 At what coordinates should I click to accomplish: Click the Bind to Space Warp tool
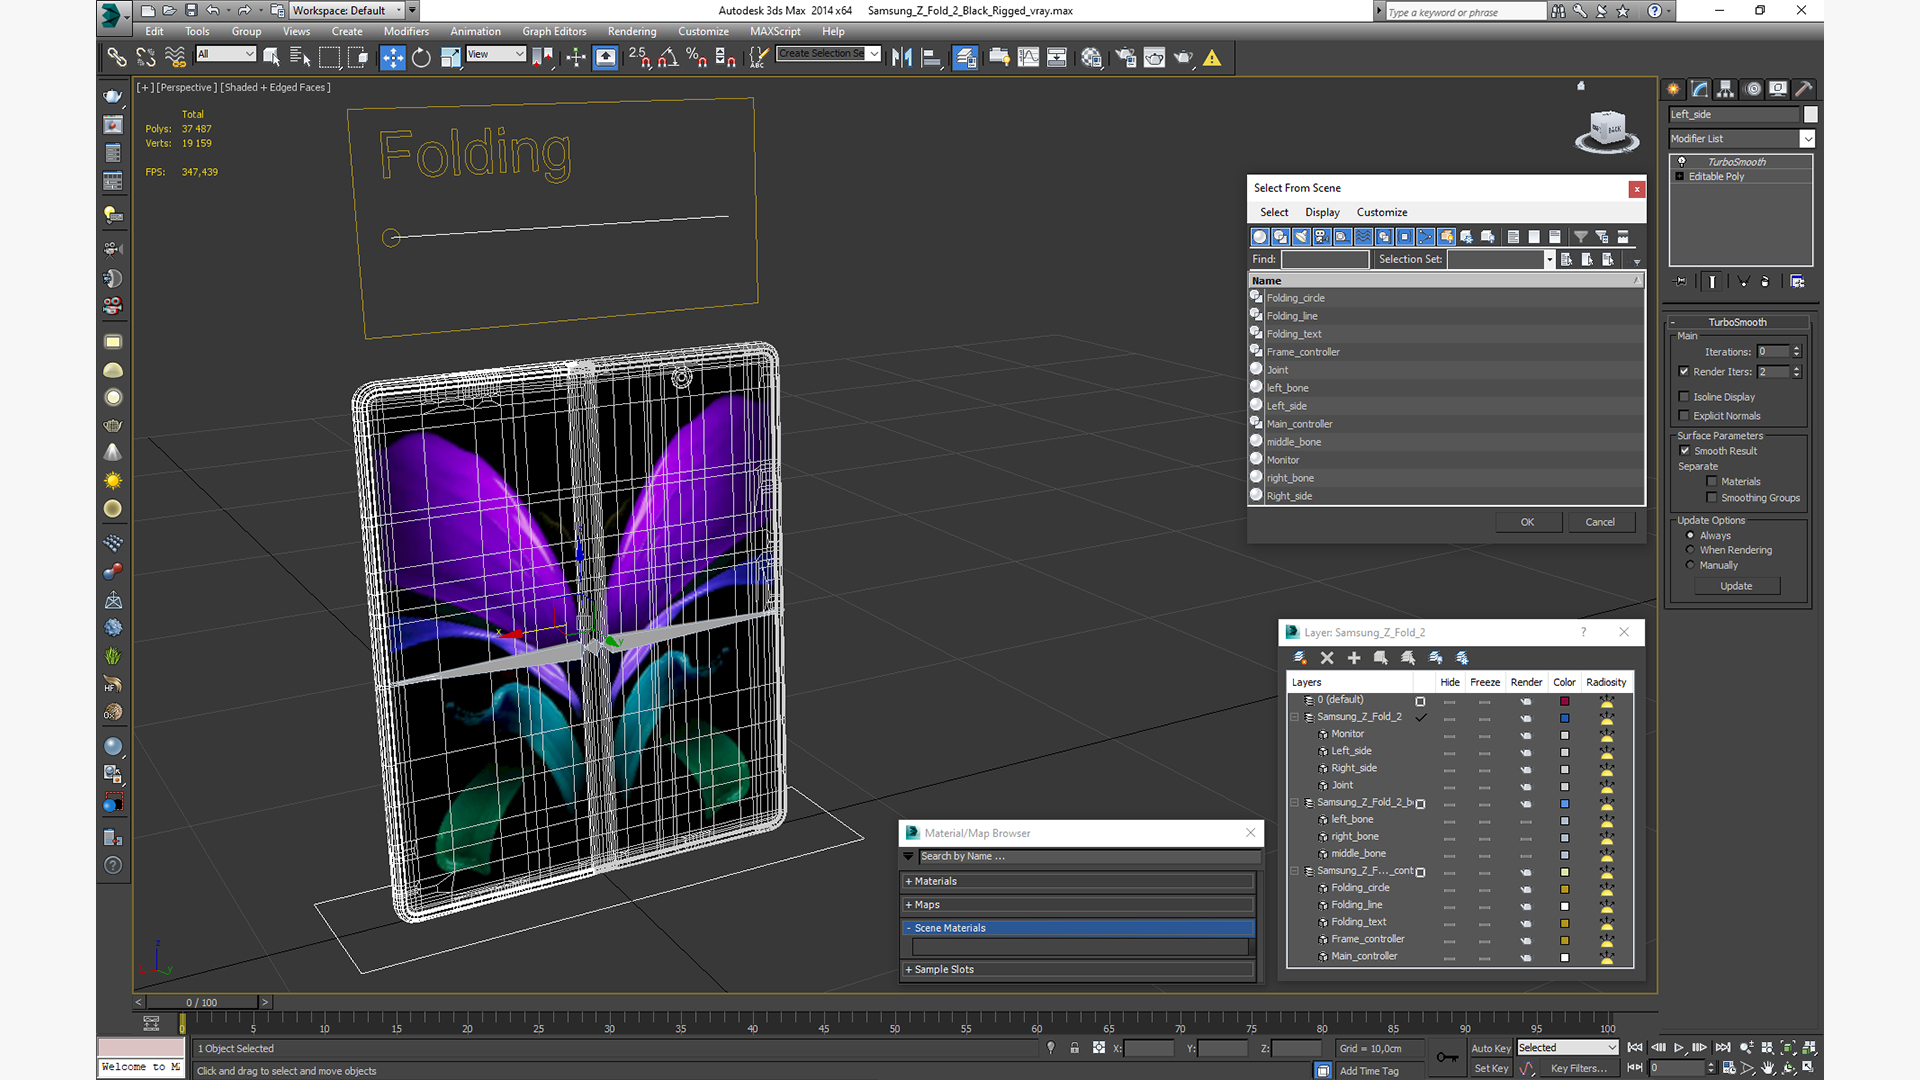175,58
